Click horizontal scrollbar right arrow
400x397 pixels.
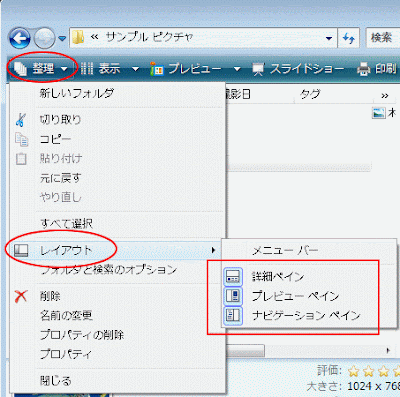tap(388, 350)
